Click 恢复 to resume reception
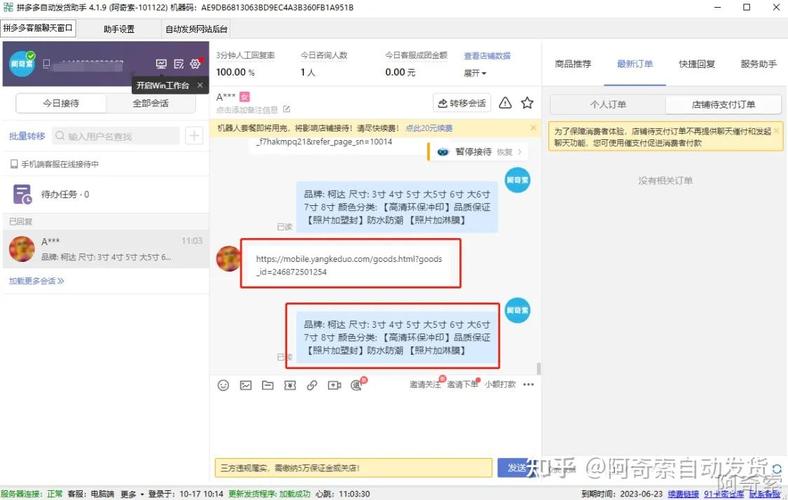This screenshot has height=500, width=788. [x=504, y=152]
